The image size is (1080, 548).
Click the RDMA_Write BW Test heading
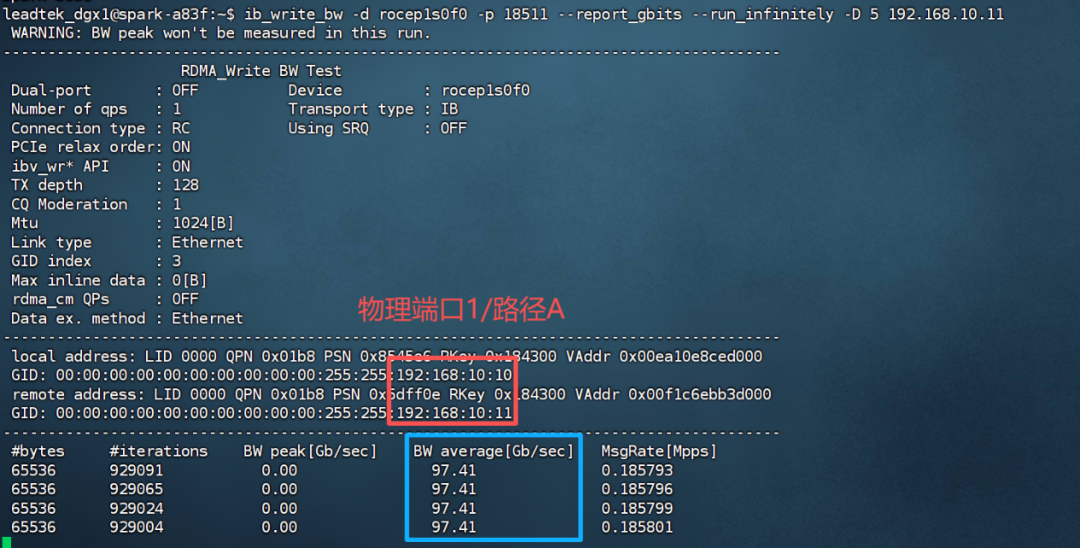pos(260,71)
